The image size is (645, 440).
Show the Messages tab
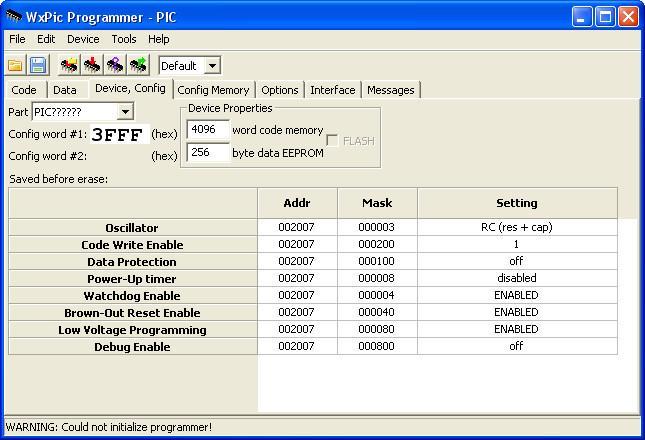(391, 90)
